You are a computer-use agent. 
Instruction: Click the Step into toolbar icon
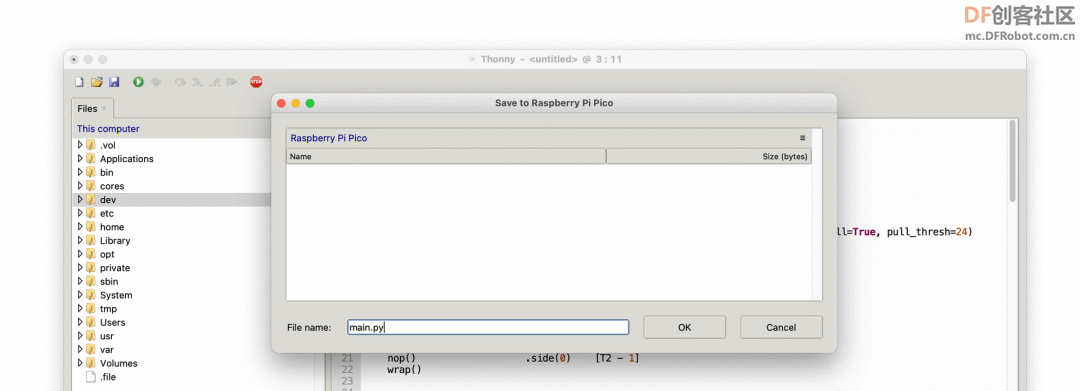(198, 82)
